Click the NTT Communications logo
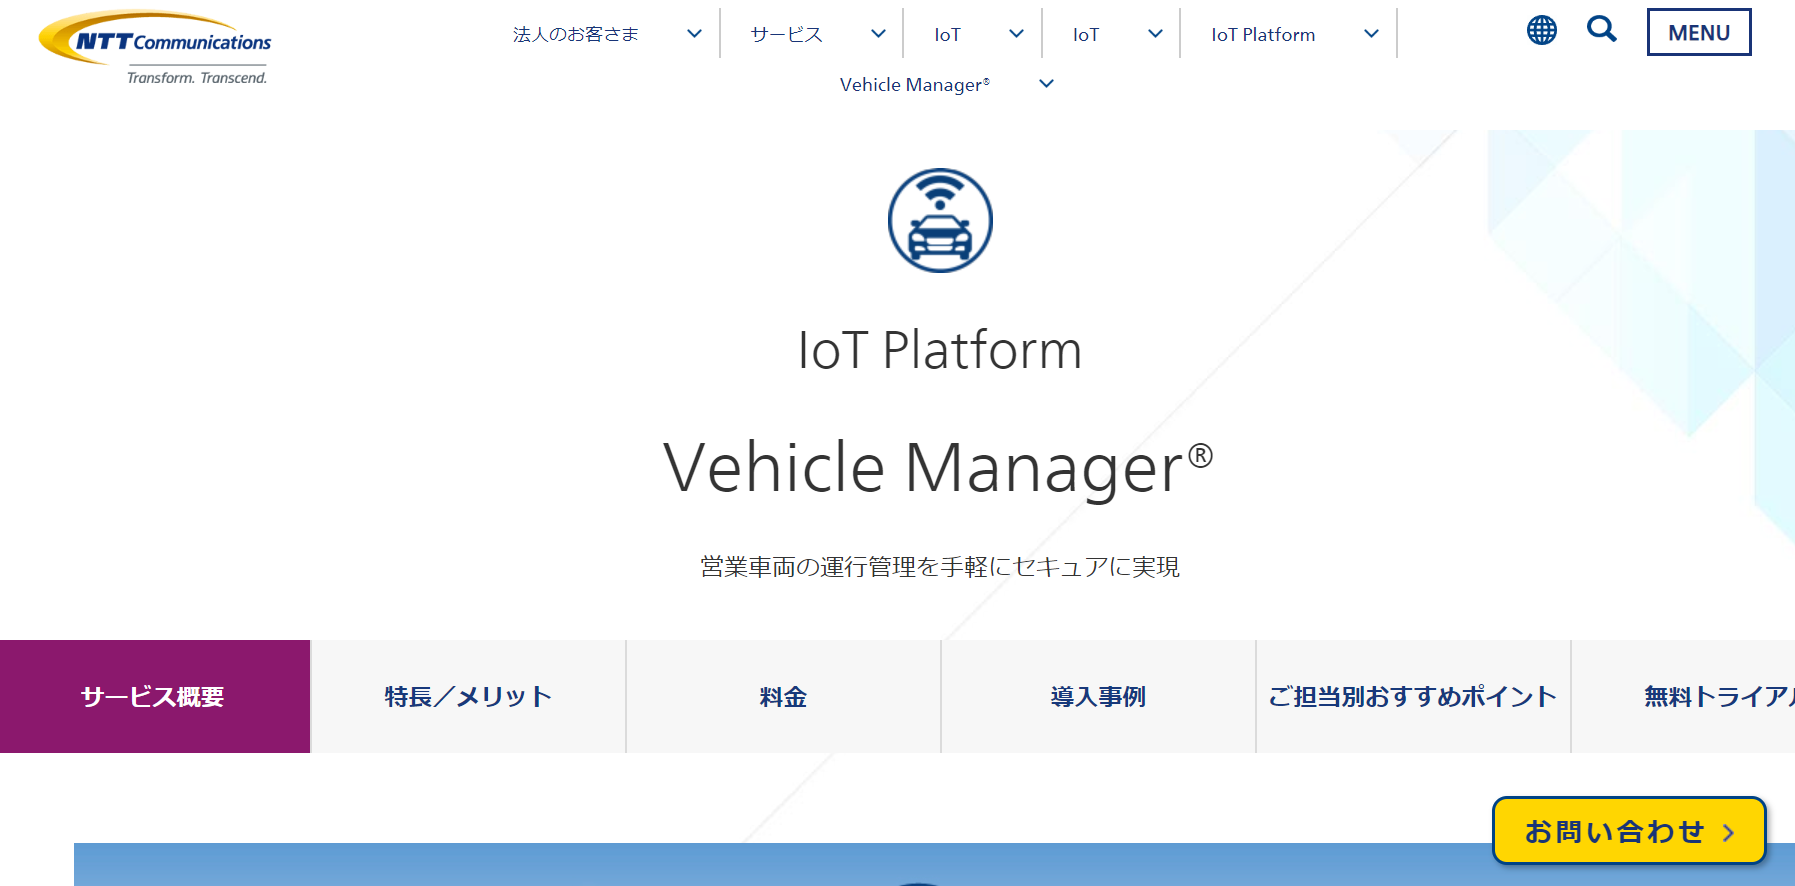 pos(155,48)
